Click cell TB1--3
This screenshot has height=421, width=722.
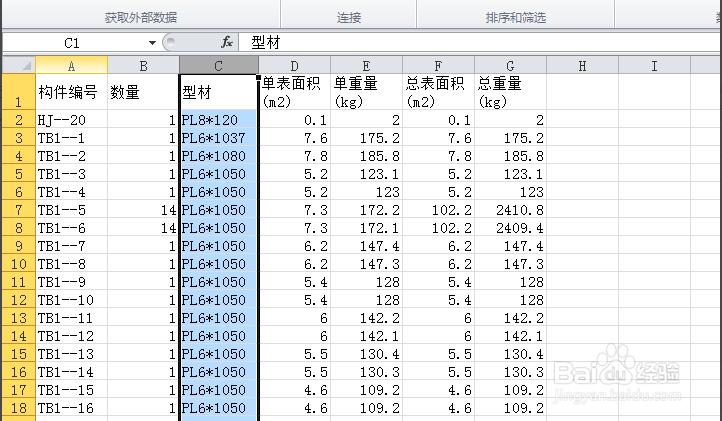71,174
